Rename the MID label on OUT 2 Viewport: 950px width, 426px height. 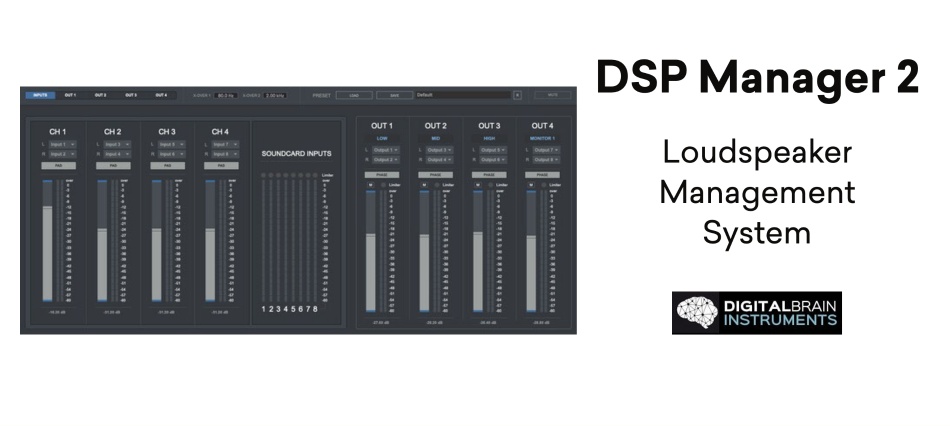(436, 138)
